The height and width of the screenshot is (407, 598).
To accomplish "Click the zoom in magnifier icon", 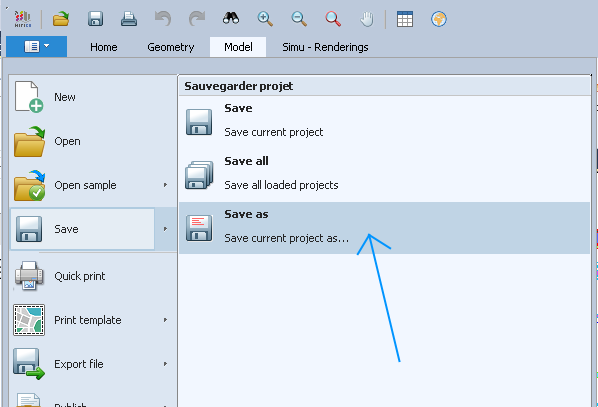I will click(x=265, y=19).
